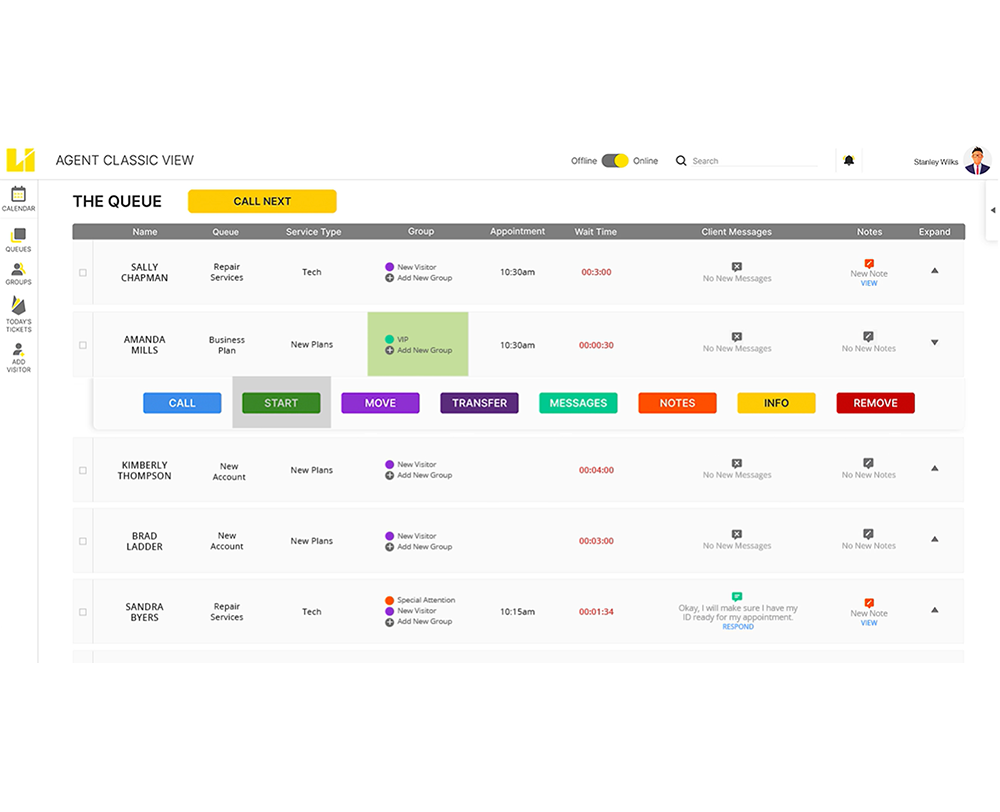Click the notification bell icon
This screenshot has height=812, width=1000.
[849, 160]
